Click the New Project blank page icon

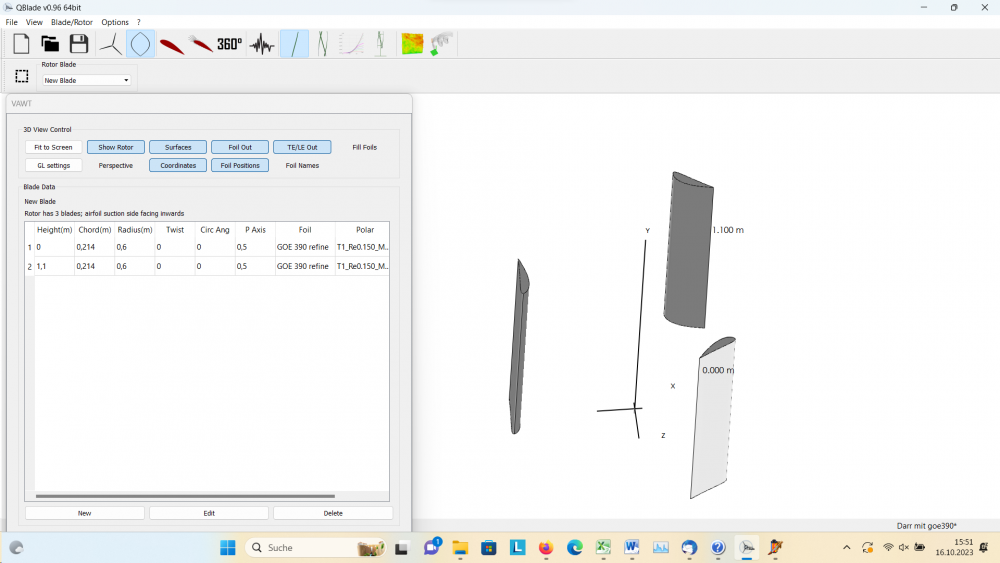coord(21,44)
